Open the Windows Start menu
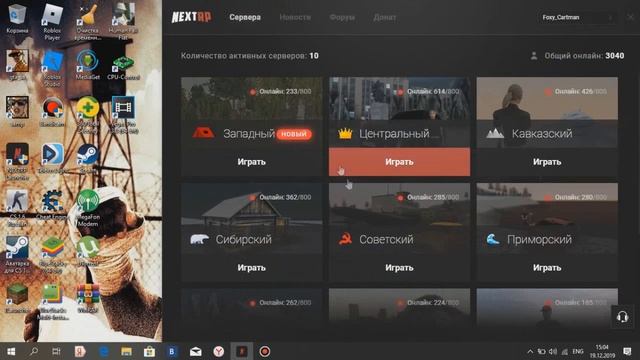 [x=11, y=351]
